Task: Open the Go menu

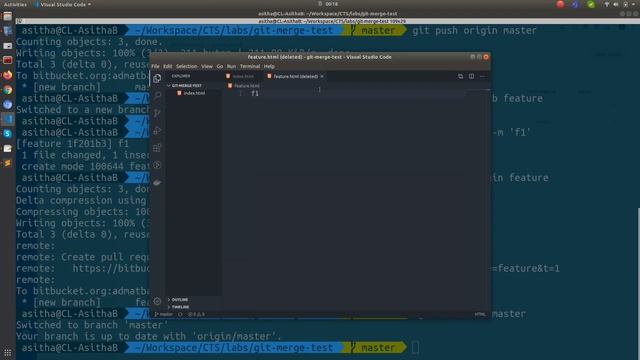Action: [x=220, y=66]
